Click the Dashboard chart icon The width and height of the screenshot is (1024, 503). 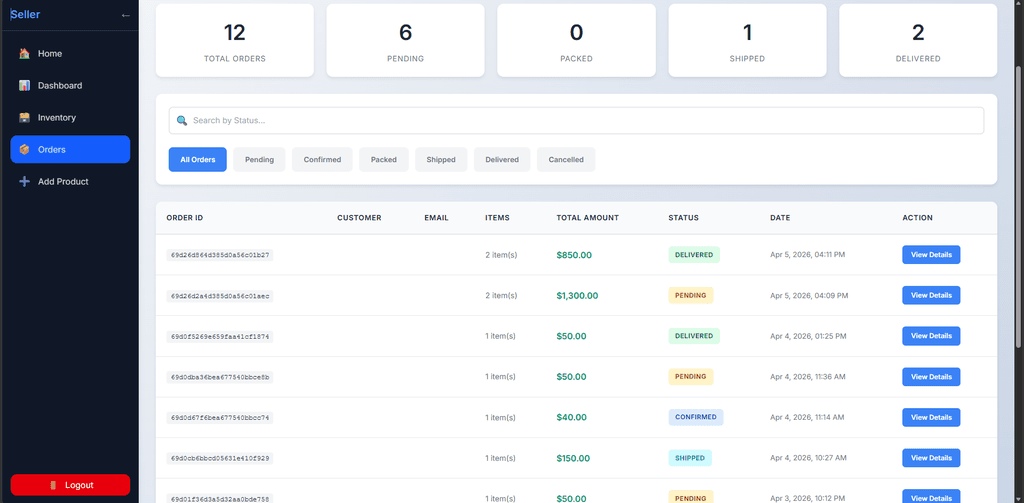[24, 86]
